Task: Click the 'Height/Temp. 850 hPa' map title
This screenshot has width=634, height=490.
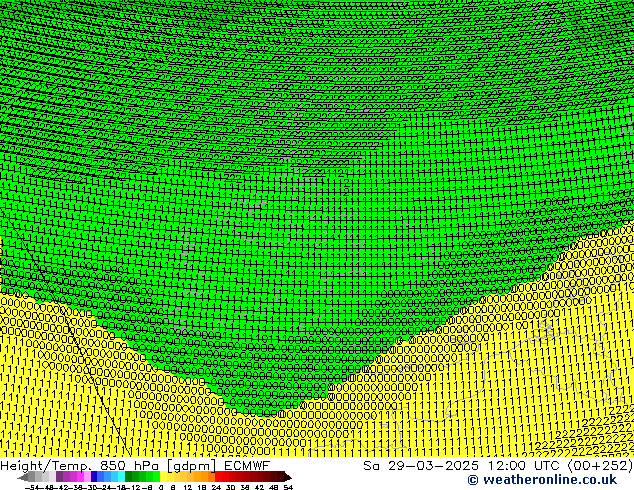Action: [x=80, y=466]
